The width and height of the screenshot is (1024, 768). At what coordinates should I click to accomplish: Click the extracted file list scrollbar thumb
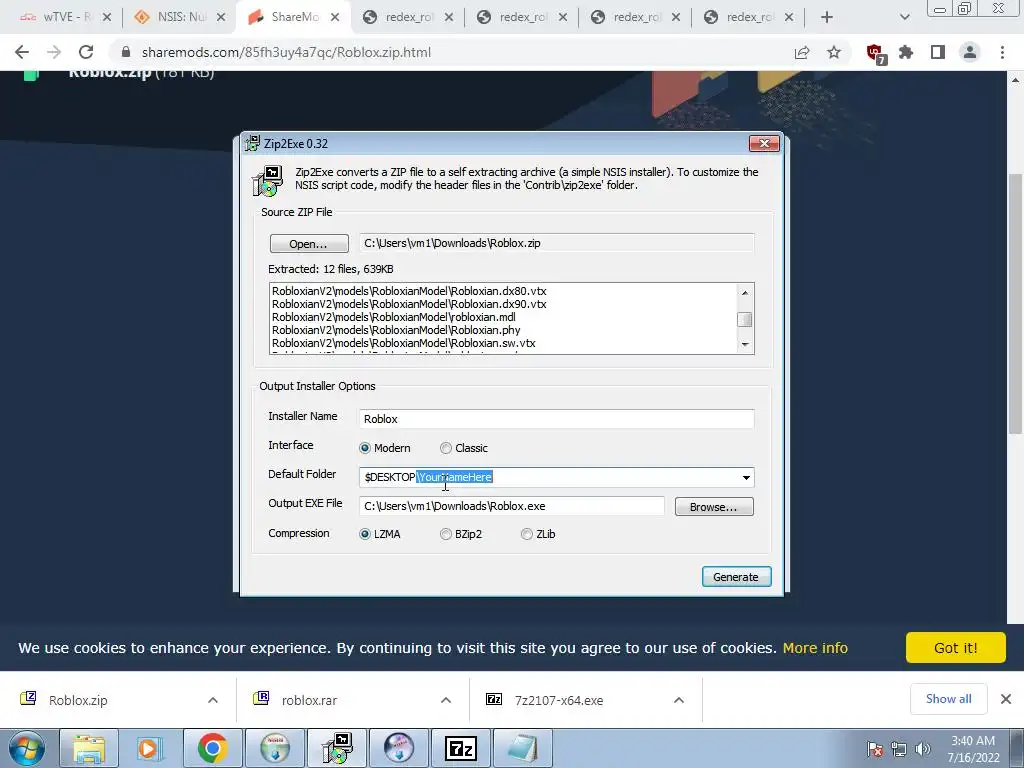(x=744, y=319)
